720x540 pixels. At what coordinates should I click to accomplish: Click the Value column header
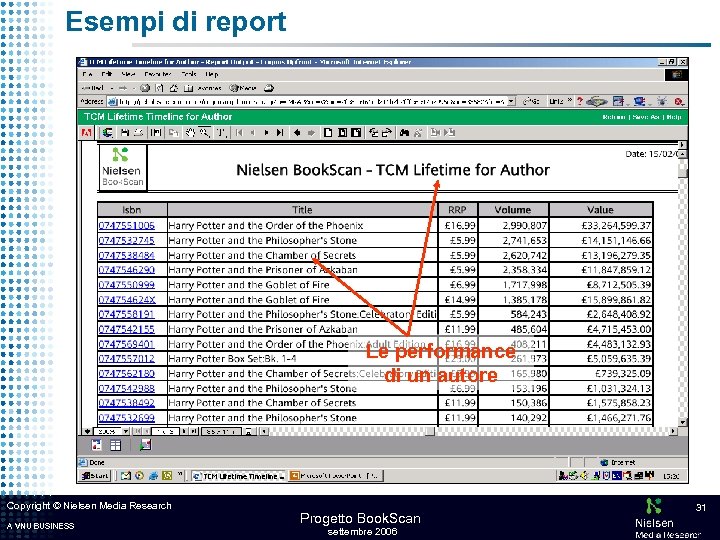[600, 210]
